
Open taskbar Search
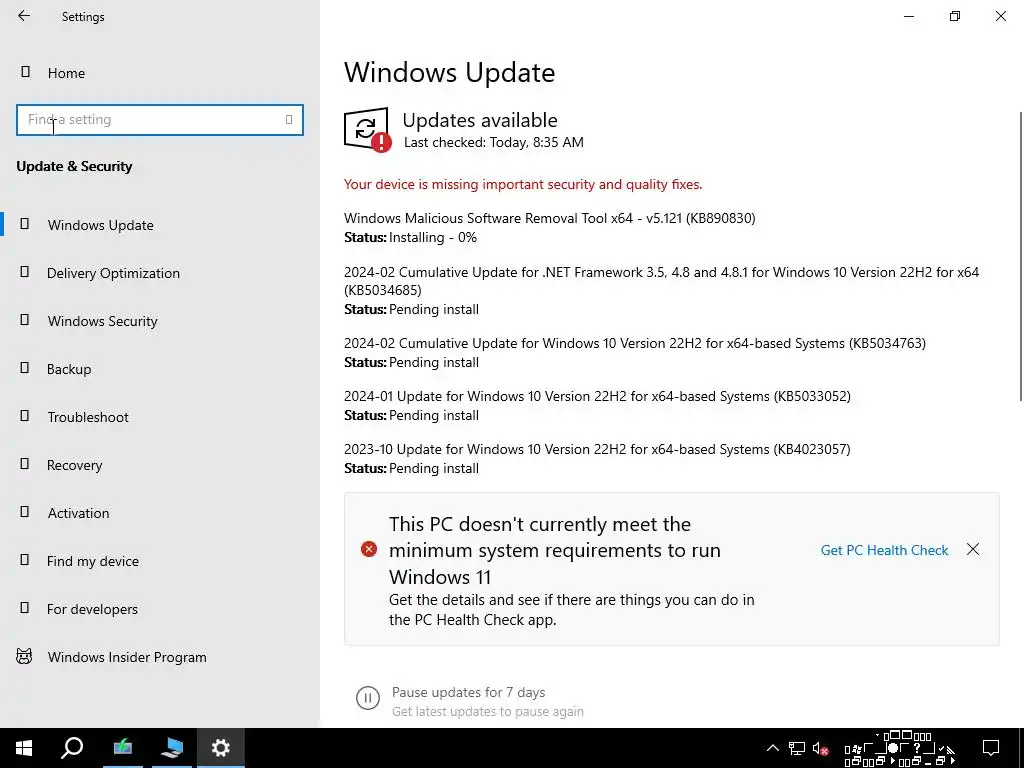tap(72, 748)
